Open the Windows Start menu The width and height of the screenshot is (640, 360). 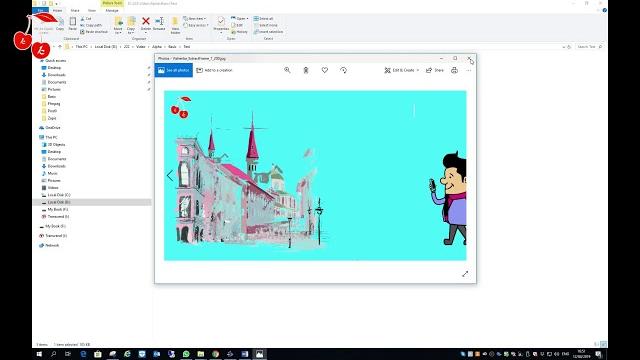pyautogui.click(x=39, y=354)
